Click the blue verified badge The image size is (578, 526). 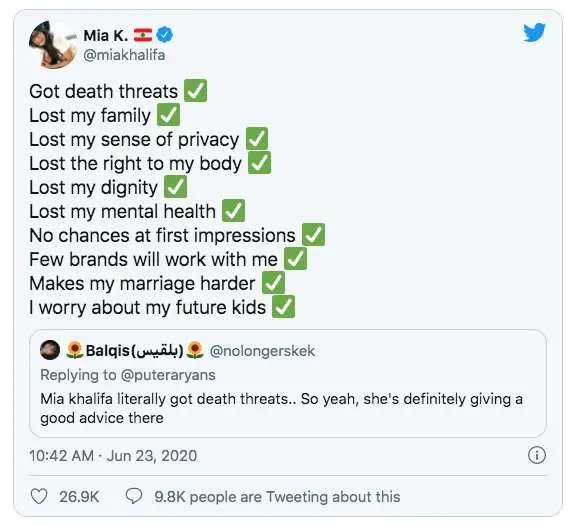pyautogui.click(x=164, y=35)
